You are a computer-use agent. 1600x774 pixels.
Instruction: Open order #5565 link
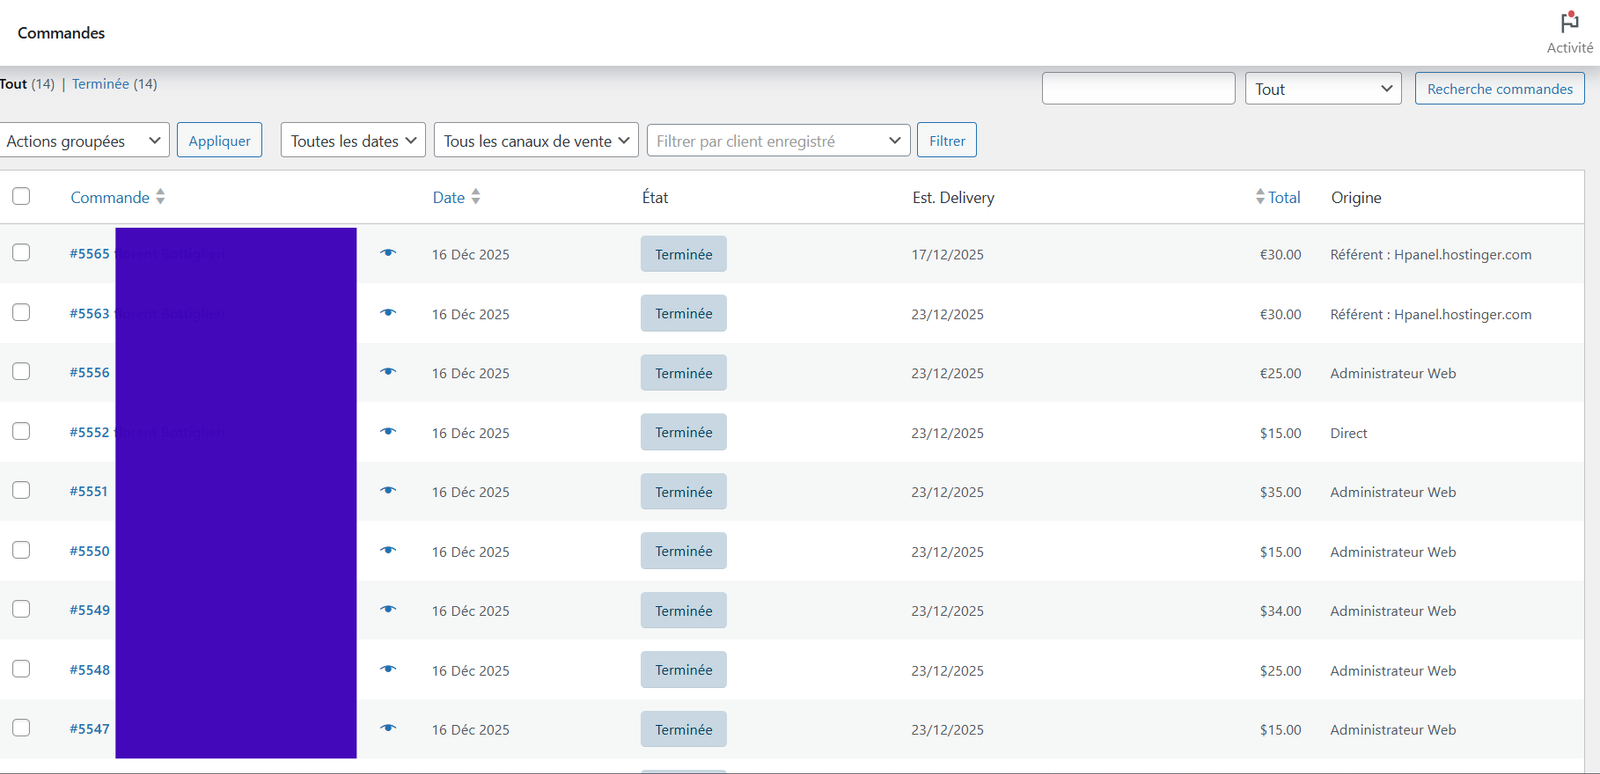coord(90,254)
